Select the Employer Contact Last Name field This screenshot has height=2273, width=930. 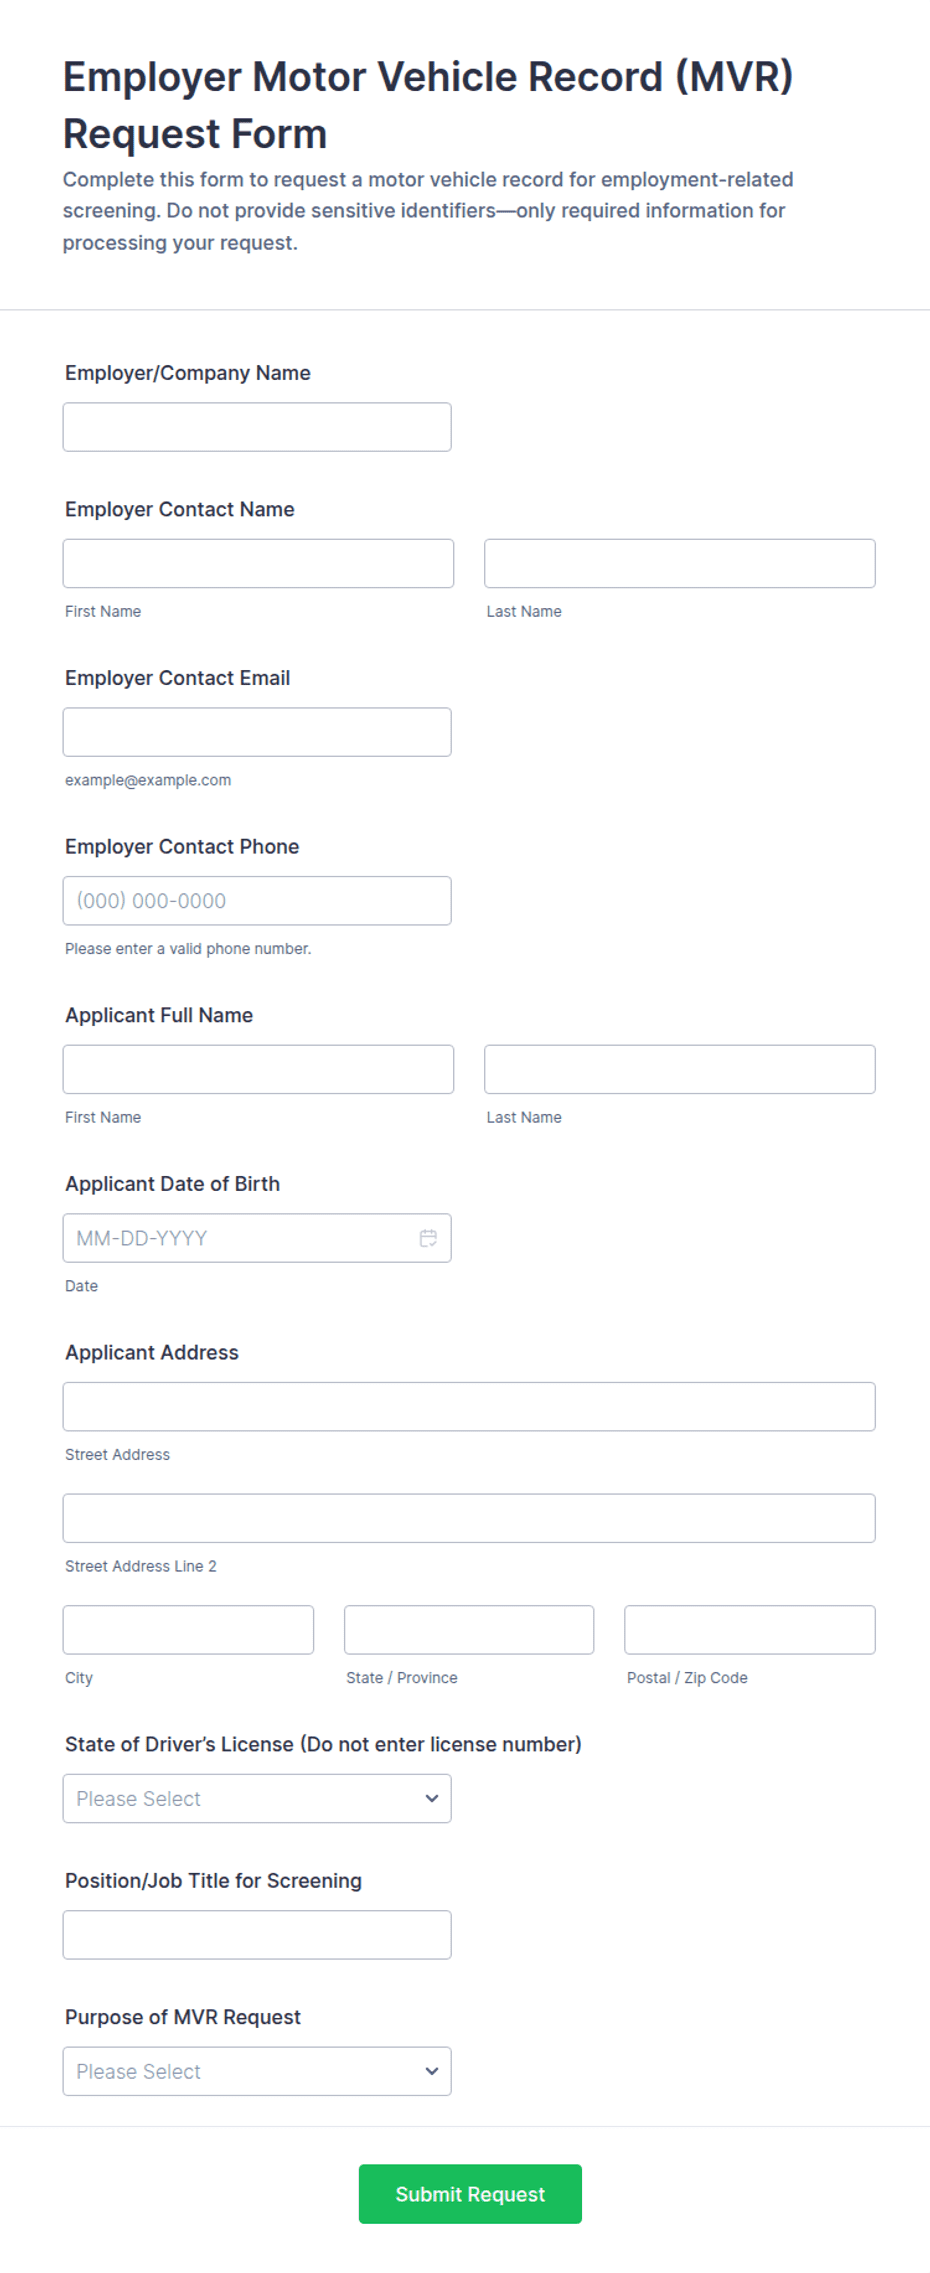click(x=679, y=563)
